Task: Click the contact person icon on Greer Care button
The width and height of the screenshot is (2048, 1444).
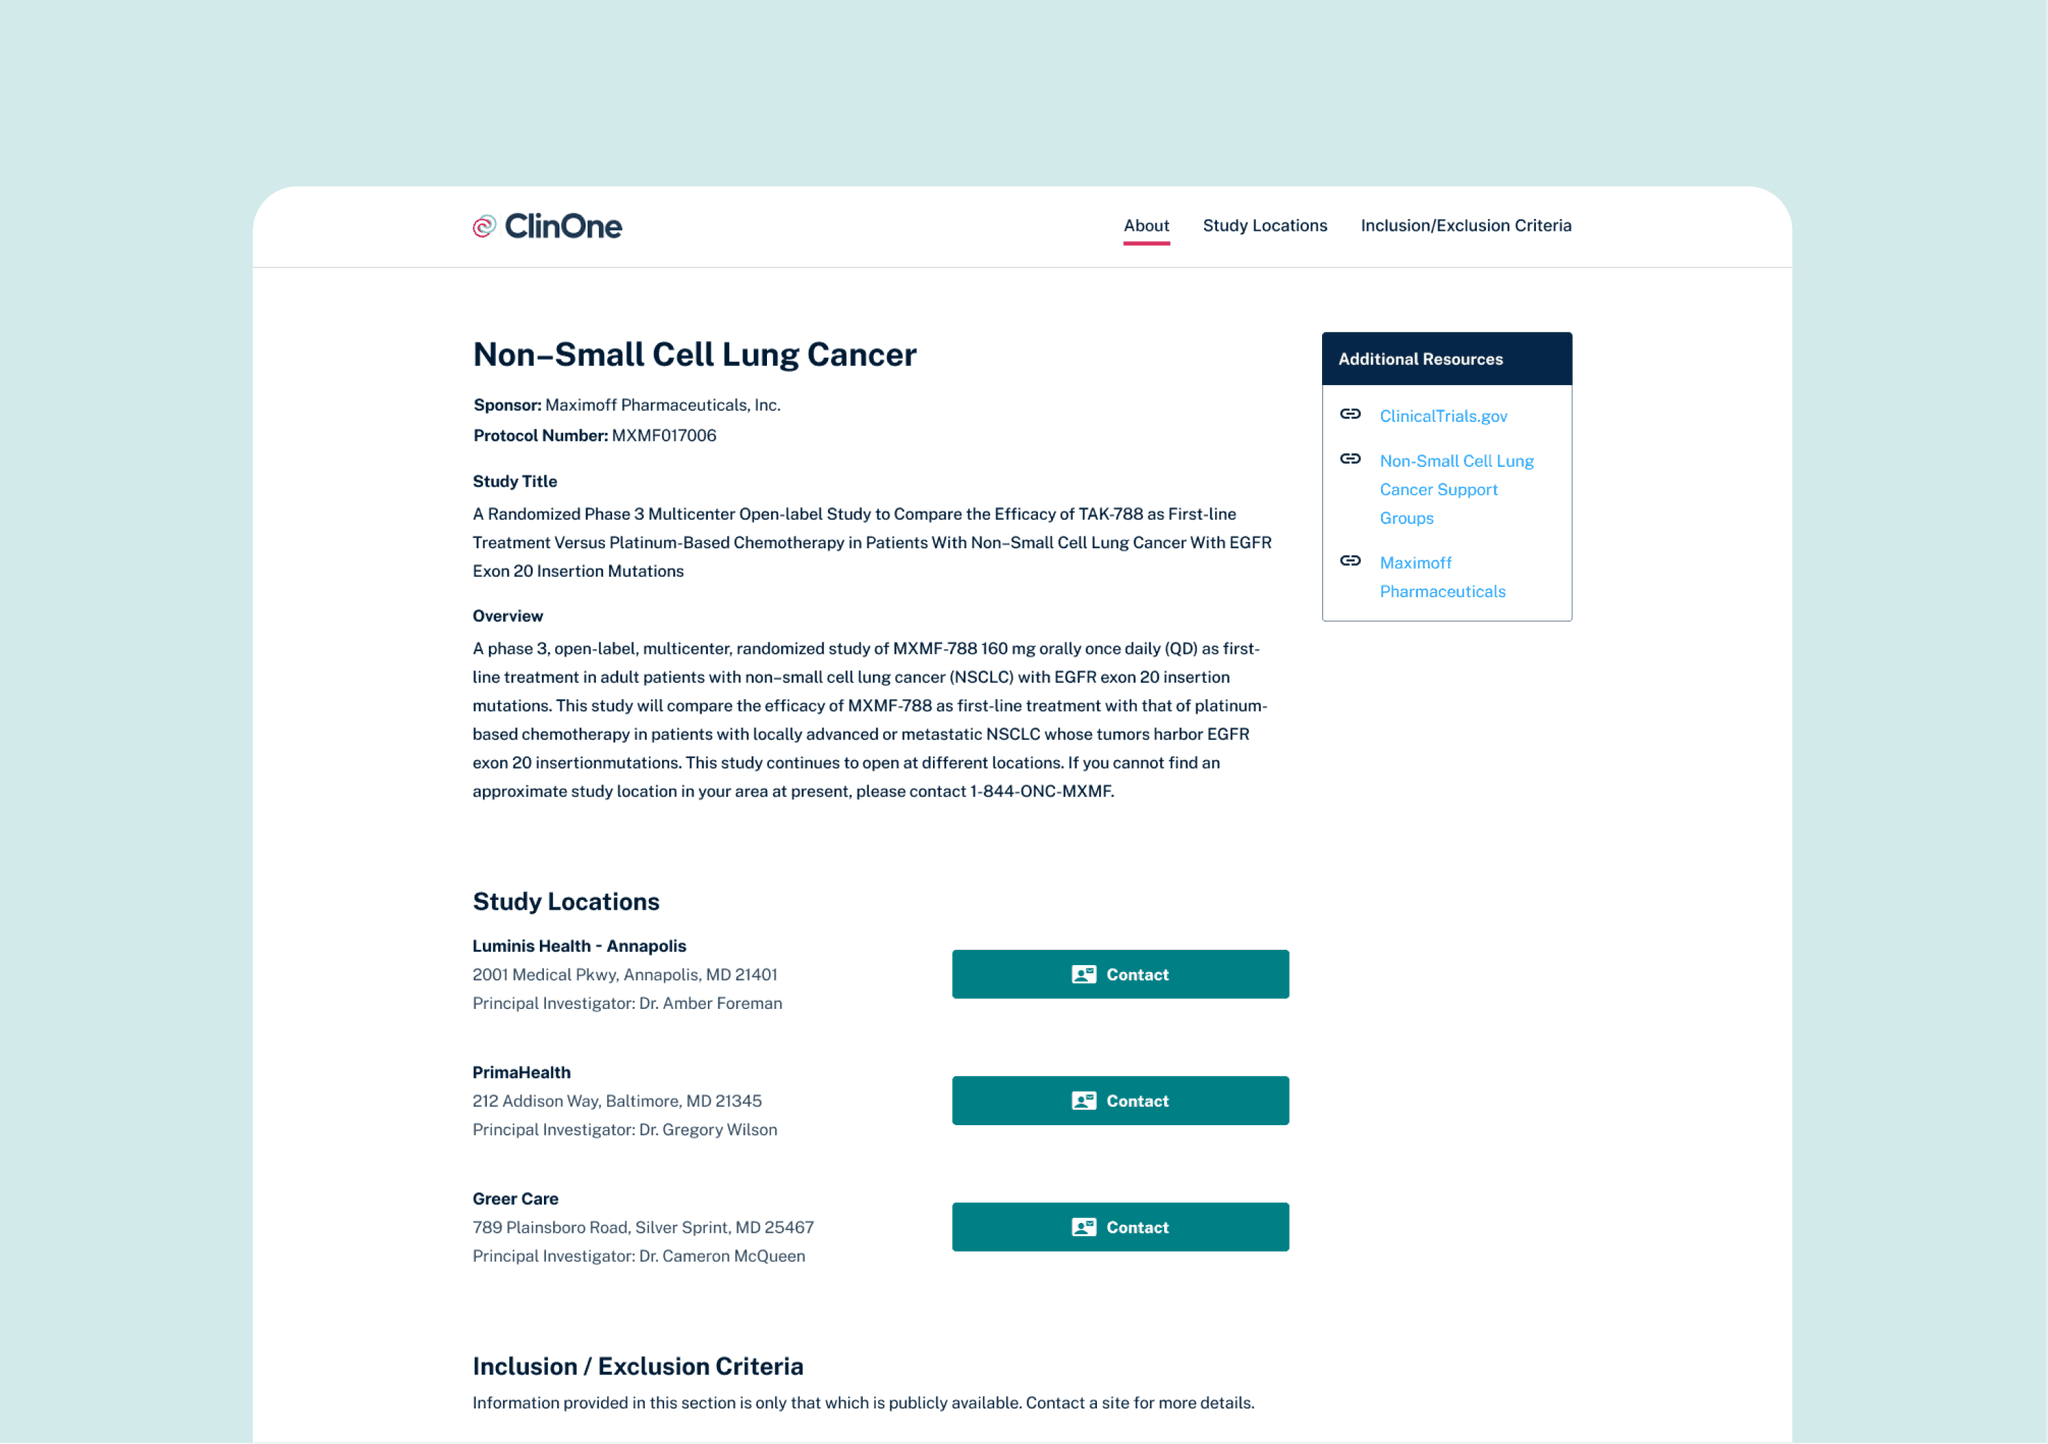Action: pos(1084,1227)
